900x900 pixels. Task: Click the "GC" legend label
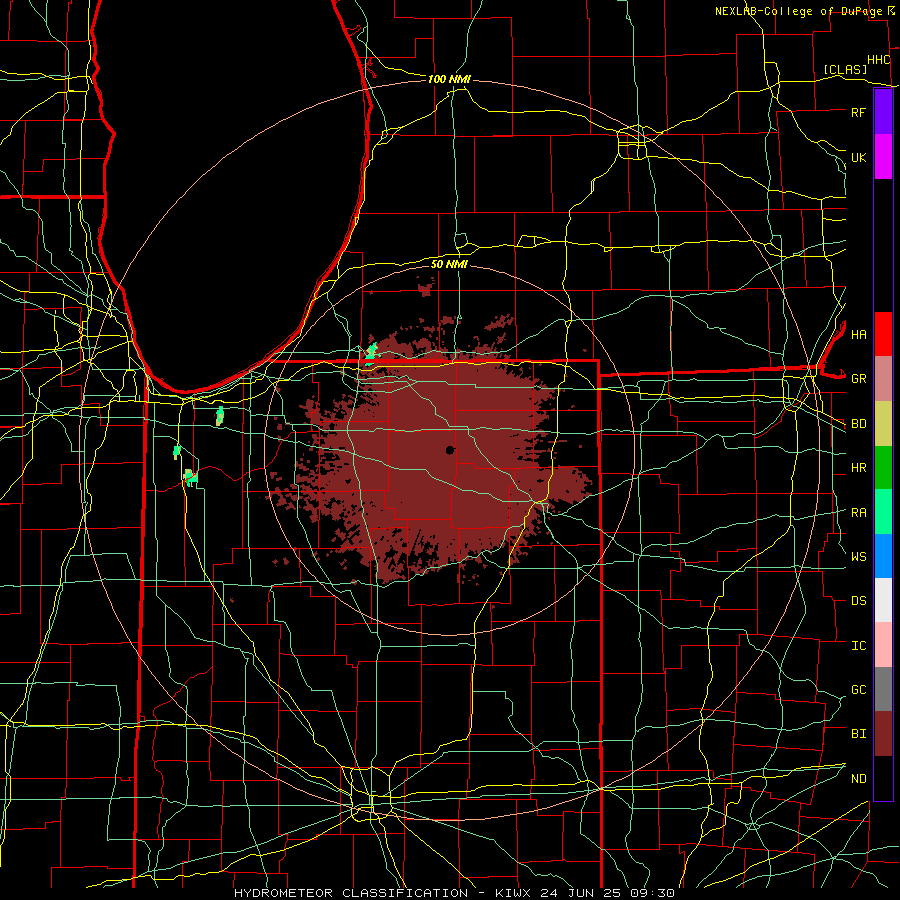coord(858,690)
